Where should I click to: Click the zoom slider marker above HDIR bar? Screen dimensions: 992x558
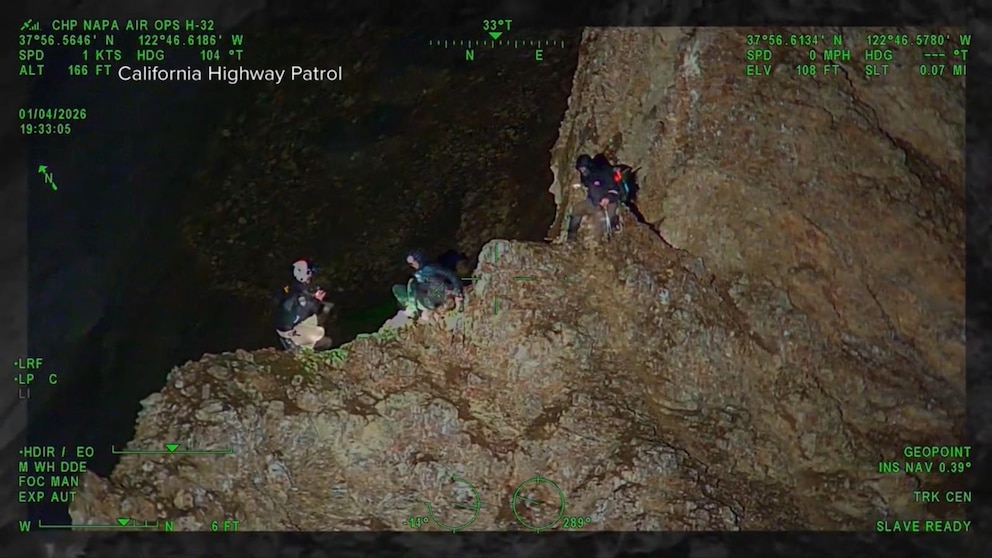(172, 448)
